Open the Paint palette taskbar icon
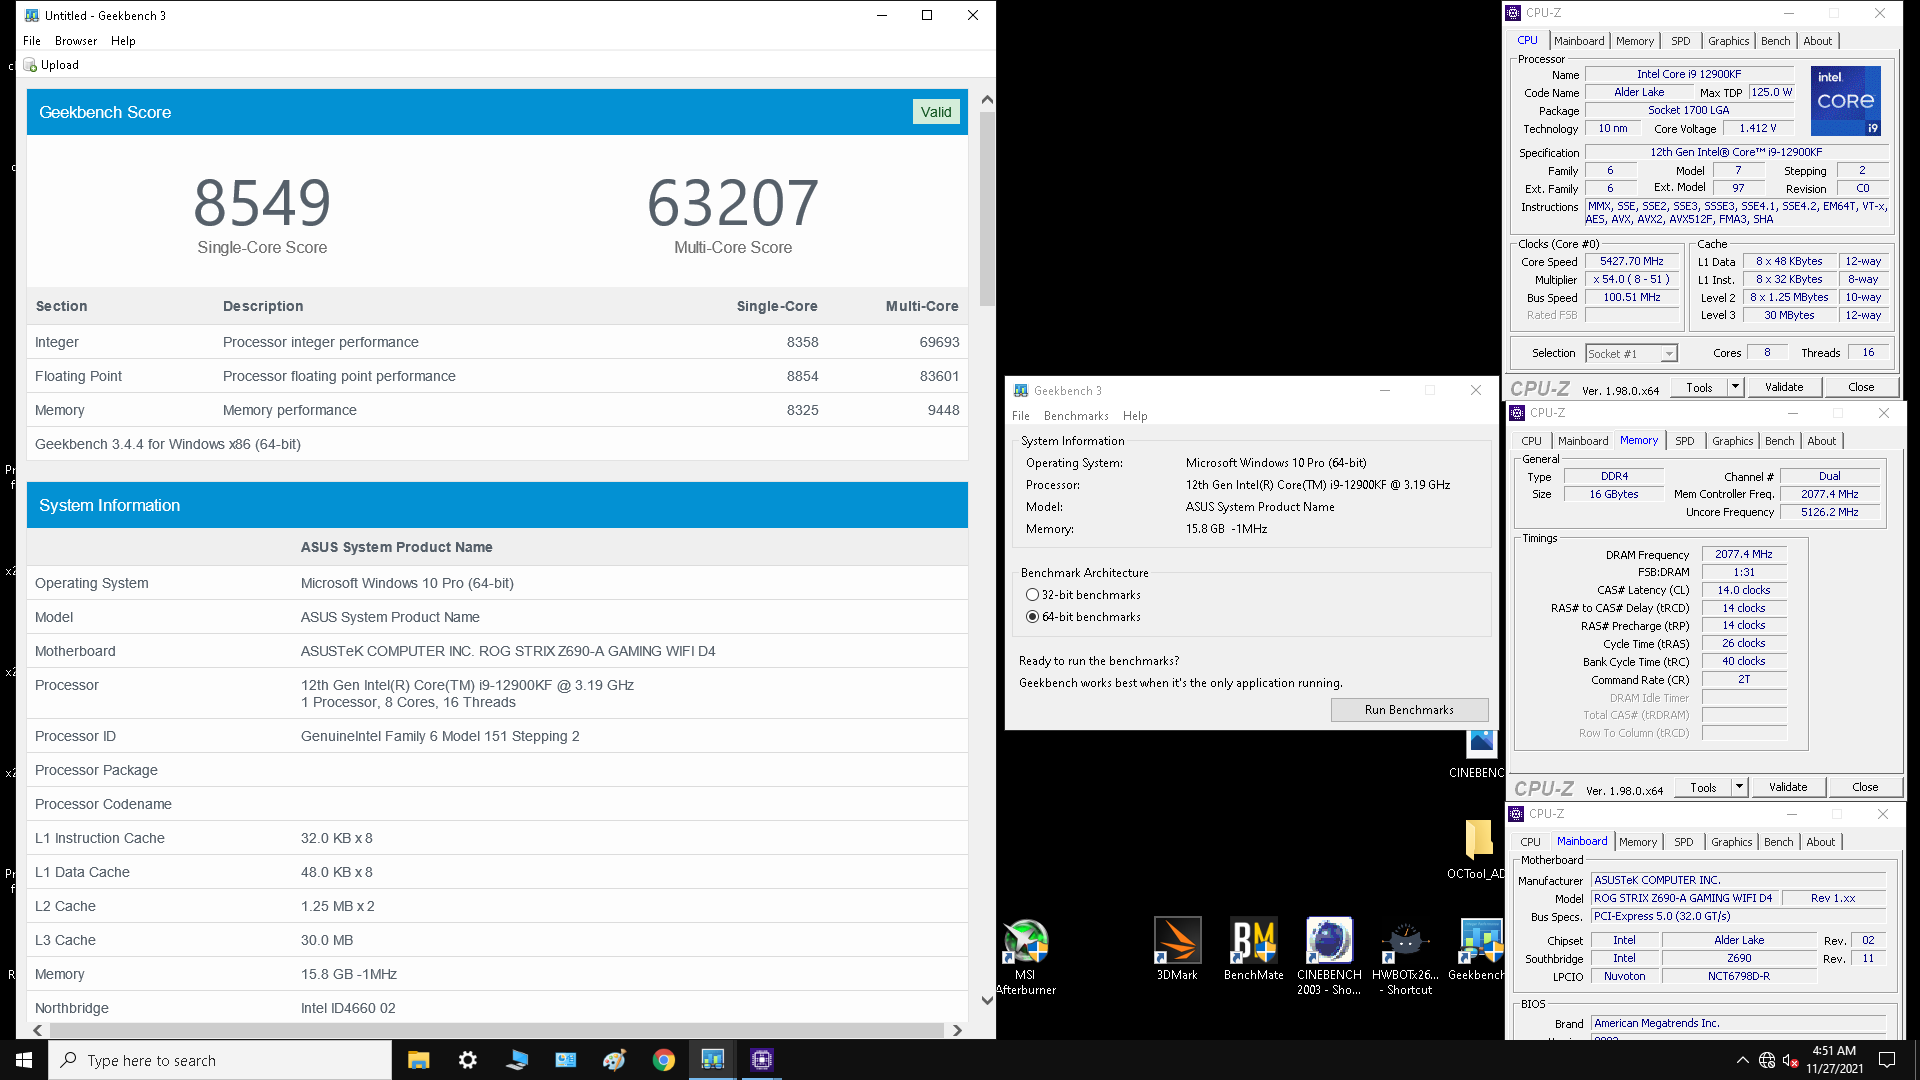The width and height of the screenshot is (1920, 1080). (614, 1060)
